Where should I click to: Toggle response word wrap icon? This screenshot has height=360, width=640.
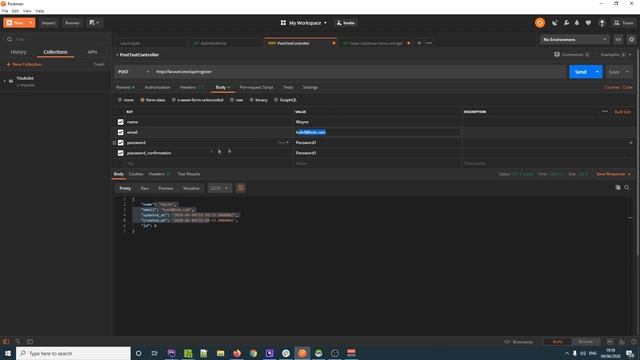240,188
